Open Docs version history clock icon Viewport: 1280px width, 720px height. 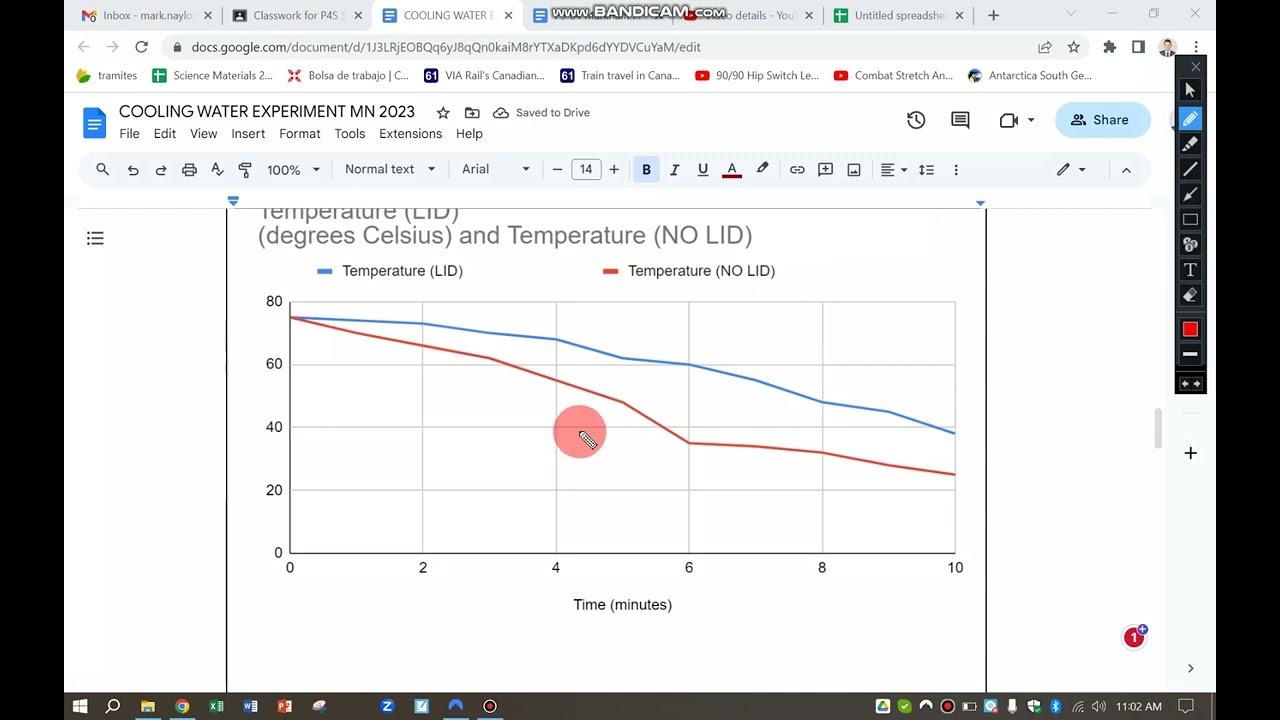pyautogui.click(x=916, y=120)
